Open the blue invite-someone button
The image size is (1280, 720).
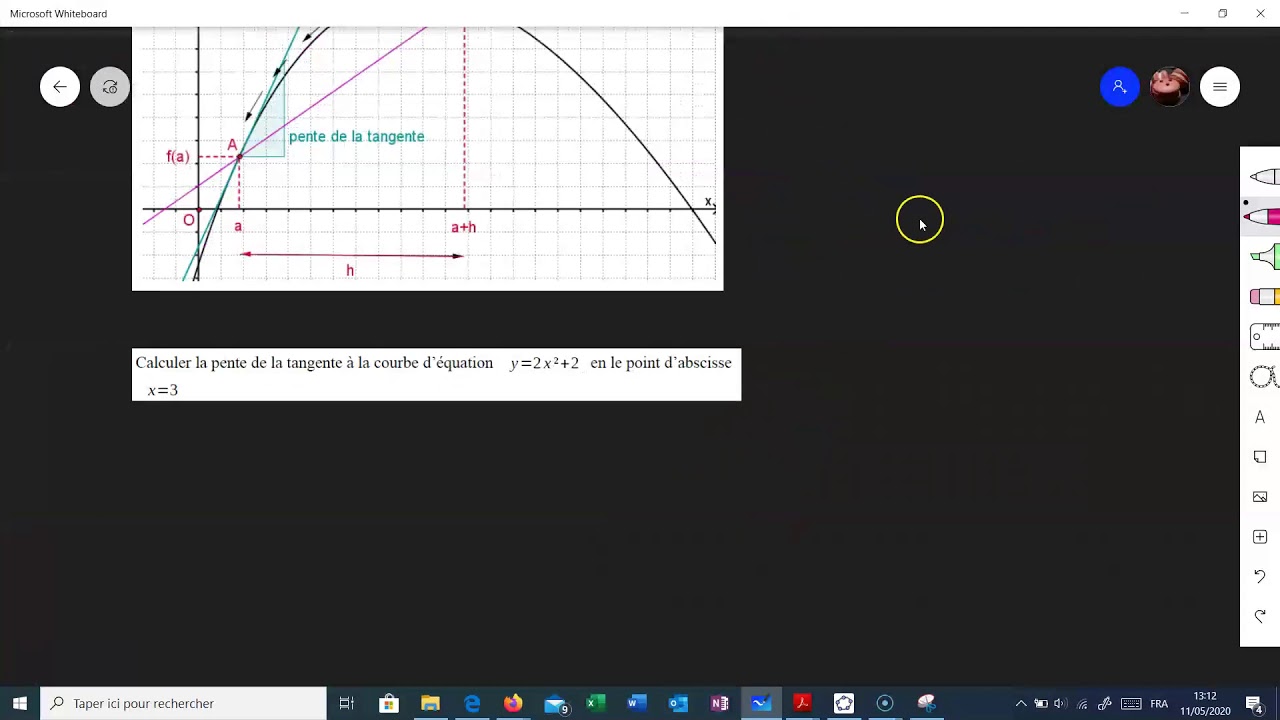[1120, 87]
